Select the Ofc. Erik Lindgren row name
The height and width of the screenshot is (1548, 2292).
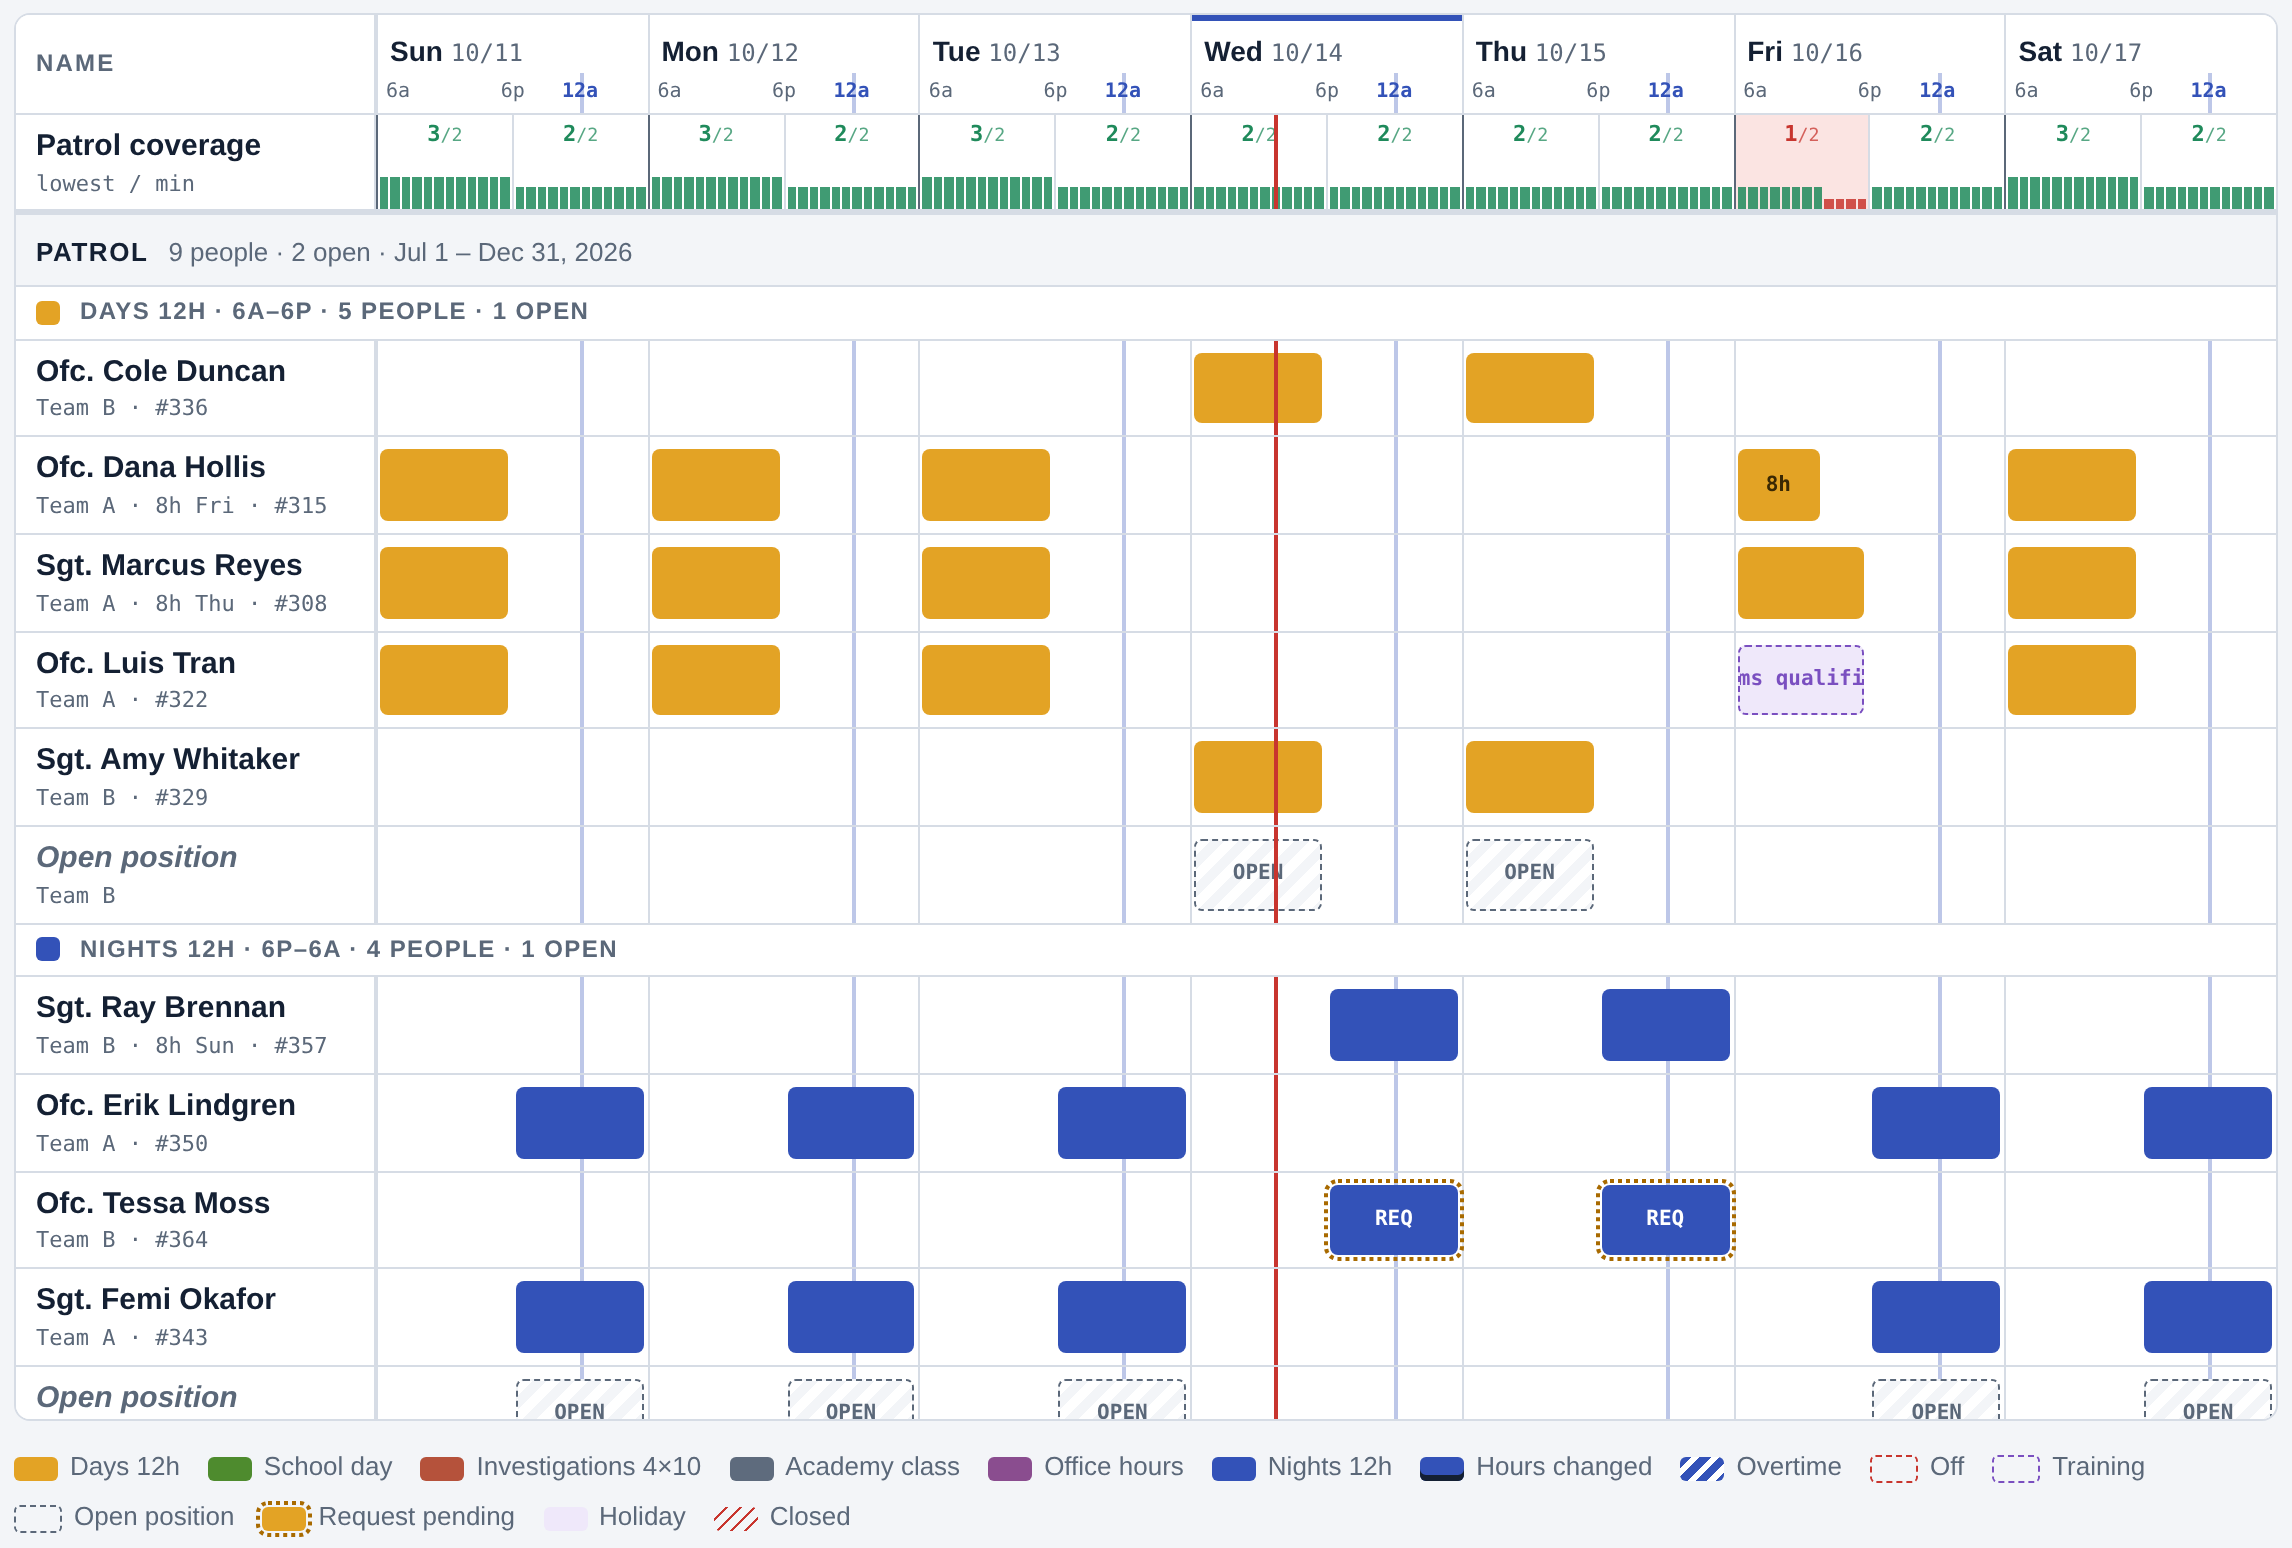[166, 1105]
